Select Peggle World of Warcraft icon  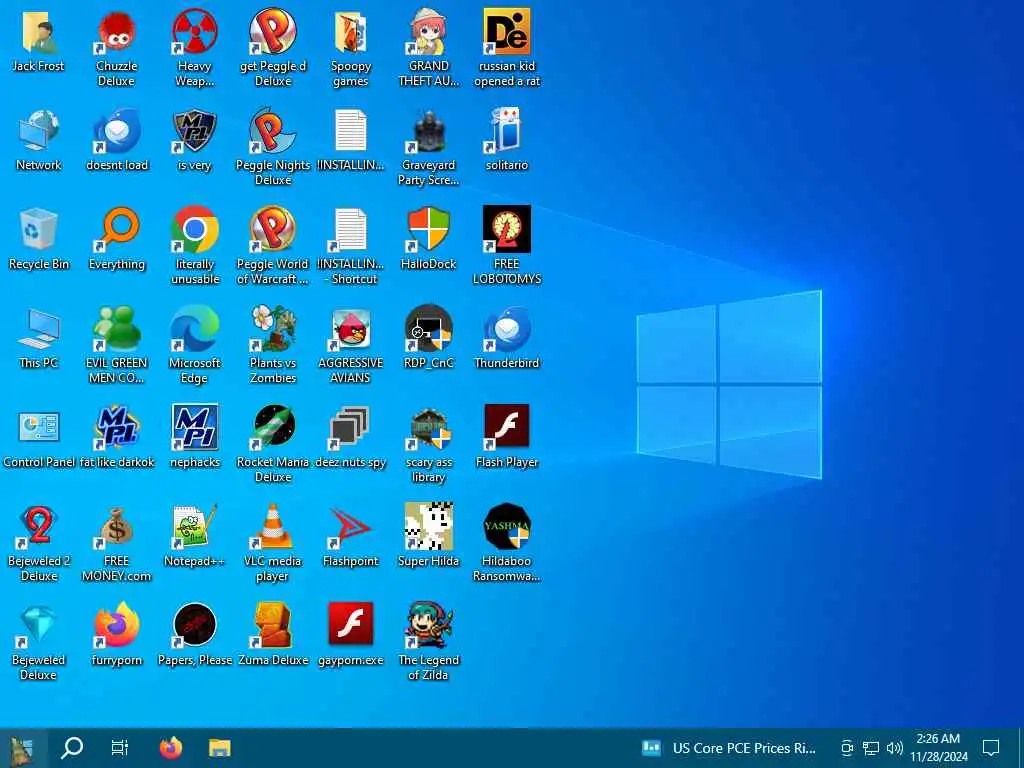[x=273, y=229]
